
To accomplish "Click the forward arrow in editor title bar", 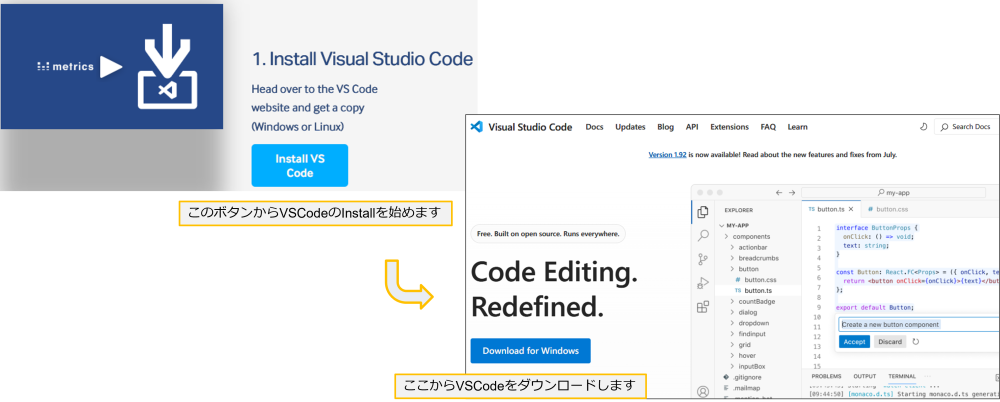I will (791, 192).
